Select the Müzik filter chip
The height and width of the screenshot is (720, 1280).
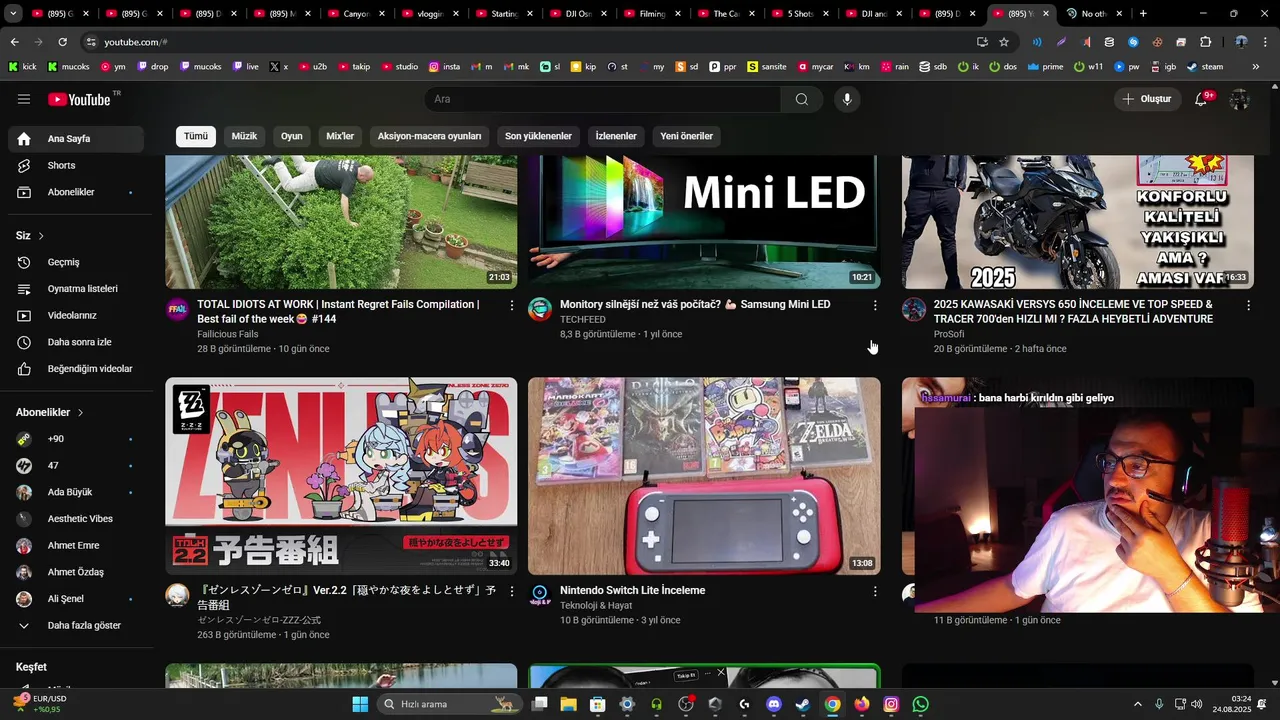tap(245, 136)
